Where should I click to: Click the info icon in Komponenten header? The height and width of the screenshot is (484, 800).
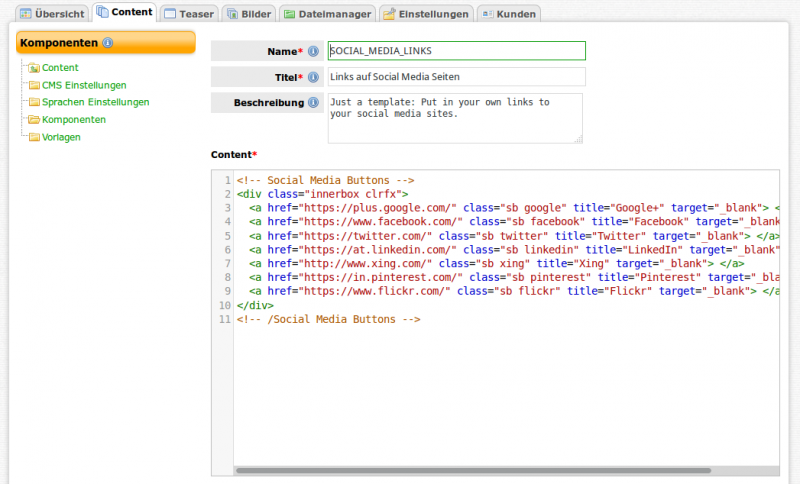[108, 43]
